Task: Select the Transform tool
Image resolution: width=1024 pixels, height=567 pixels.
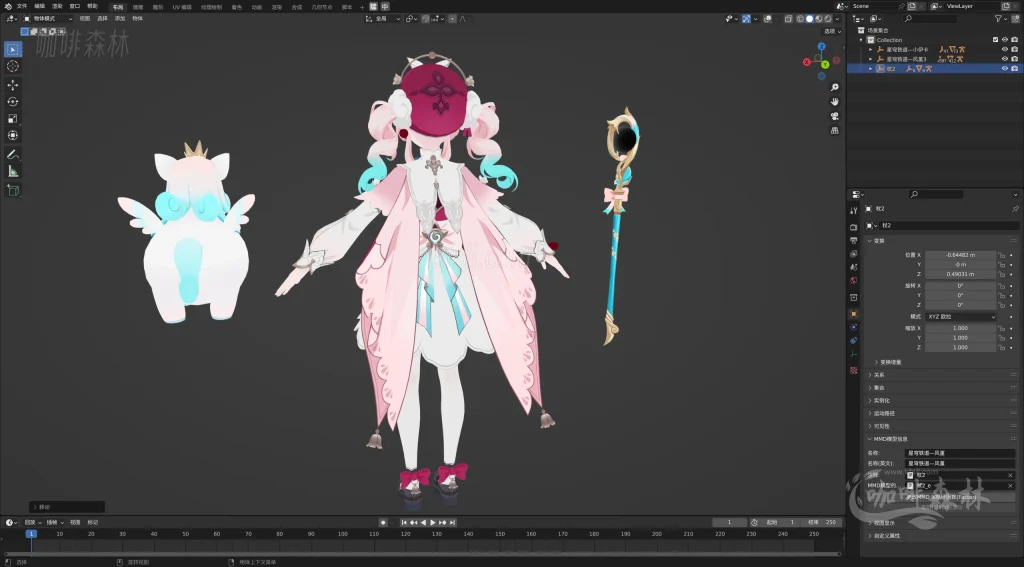Action: [x=12, y=135]
